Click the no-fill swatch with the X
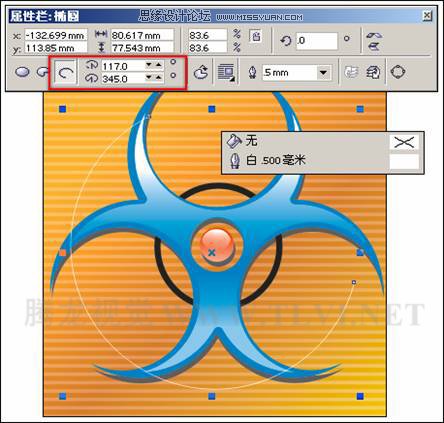This screenshot has width=444, height=423. 404,142
